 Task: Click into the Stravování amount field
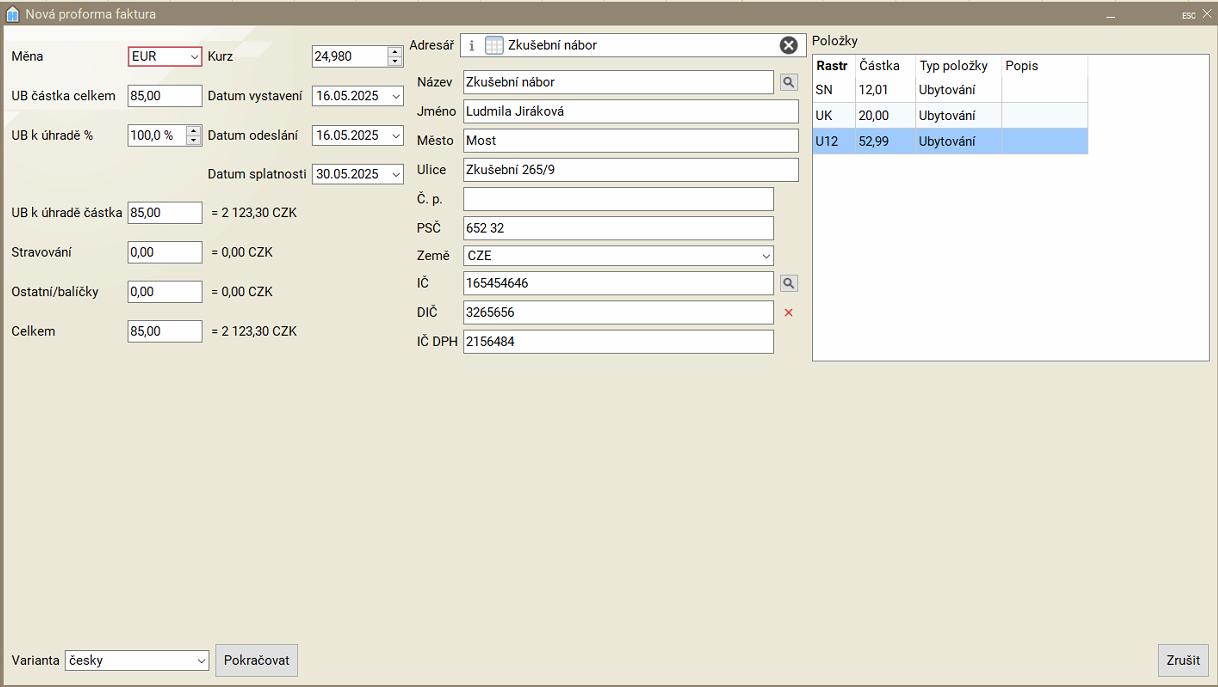click(x=165, y=252)
